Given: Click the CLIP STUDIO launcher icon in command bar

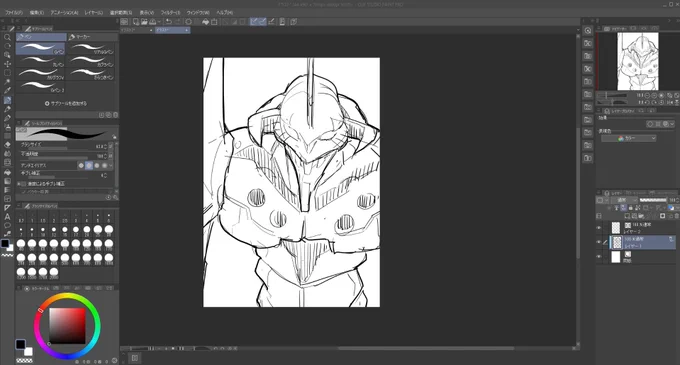Looking at the screenshot, I should tap(124, 22).
